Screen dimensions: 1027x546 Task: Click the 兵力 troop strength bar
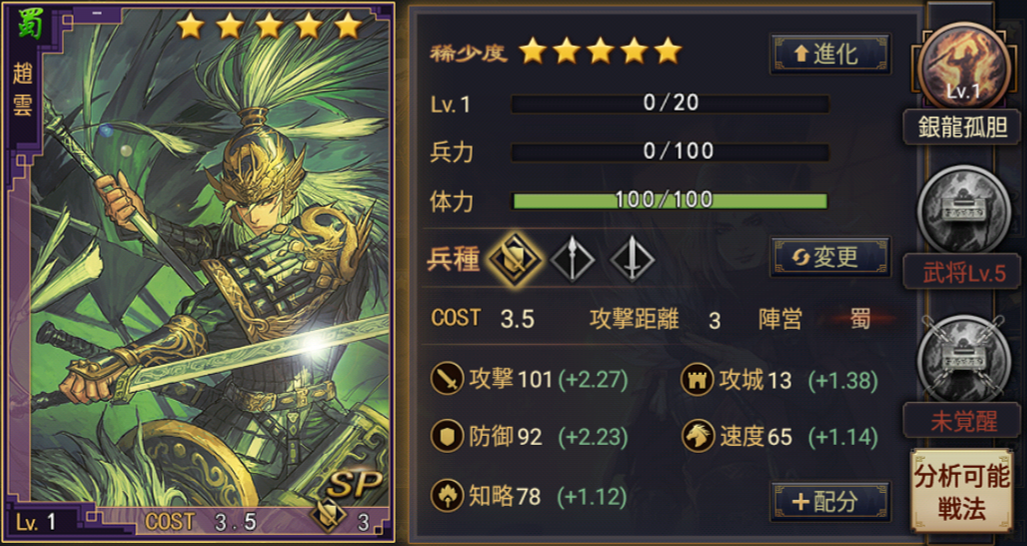click(x=669, y=152)
